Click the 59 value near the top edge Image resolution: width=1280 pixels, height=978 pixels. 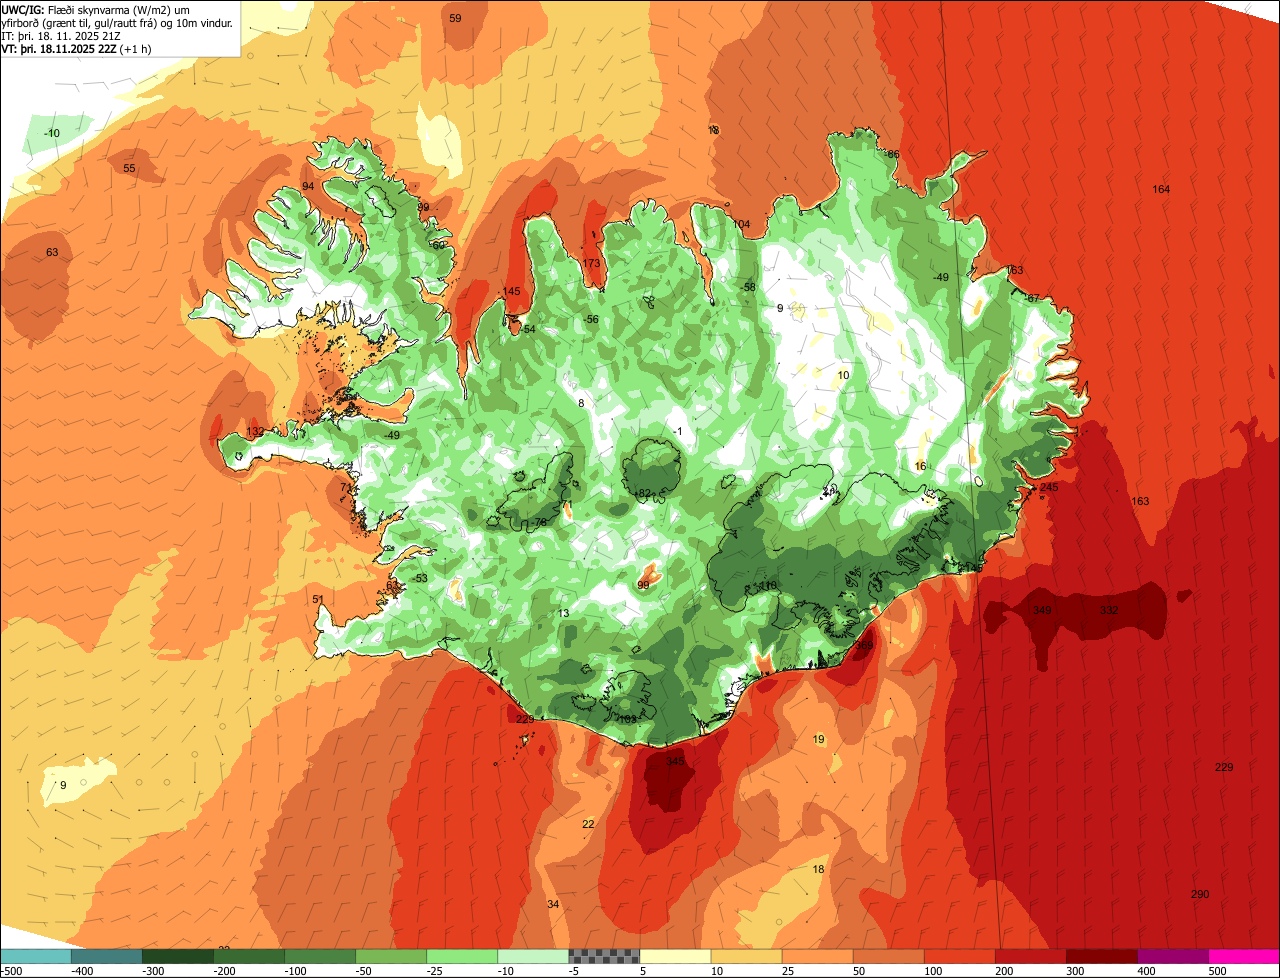click(x=455, y=19)
